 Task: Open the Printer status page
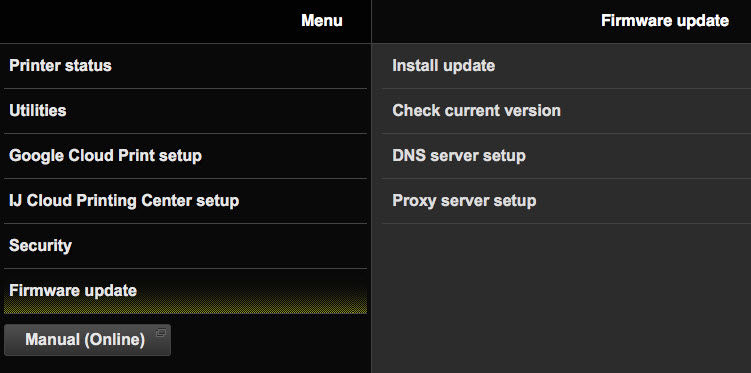[185, 66]
